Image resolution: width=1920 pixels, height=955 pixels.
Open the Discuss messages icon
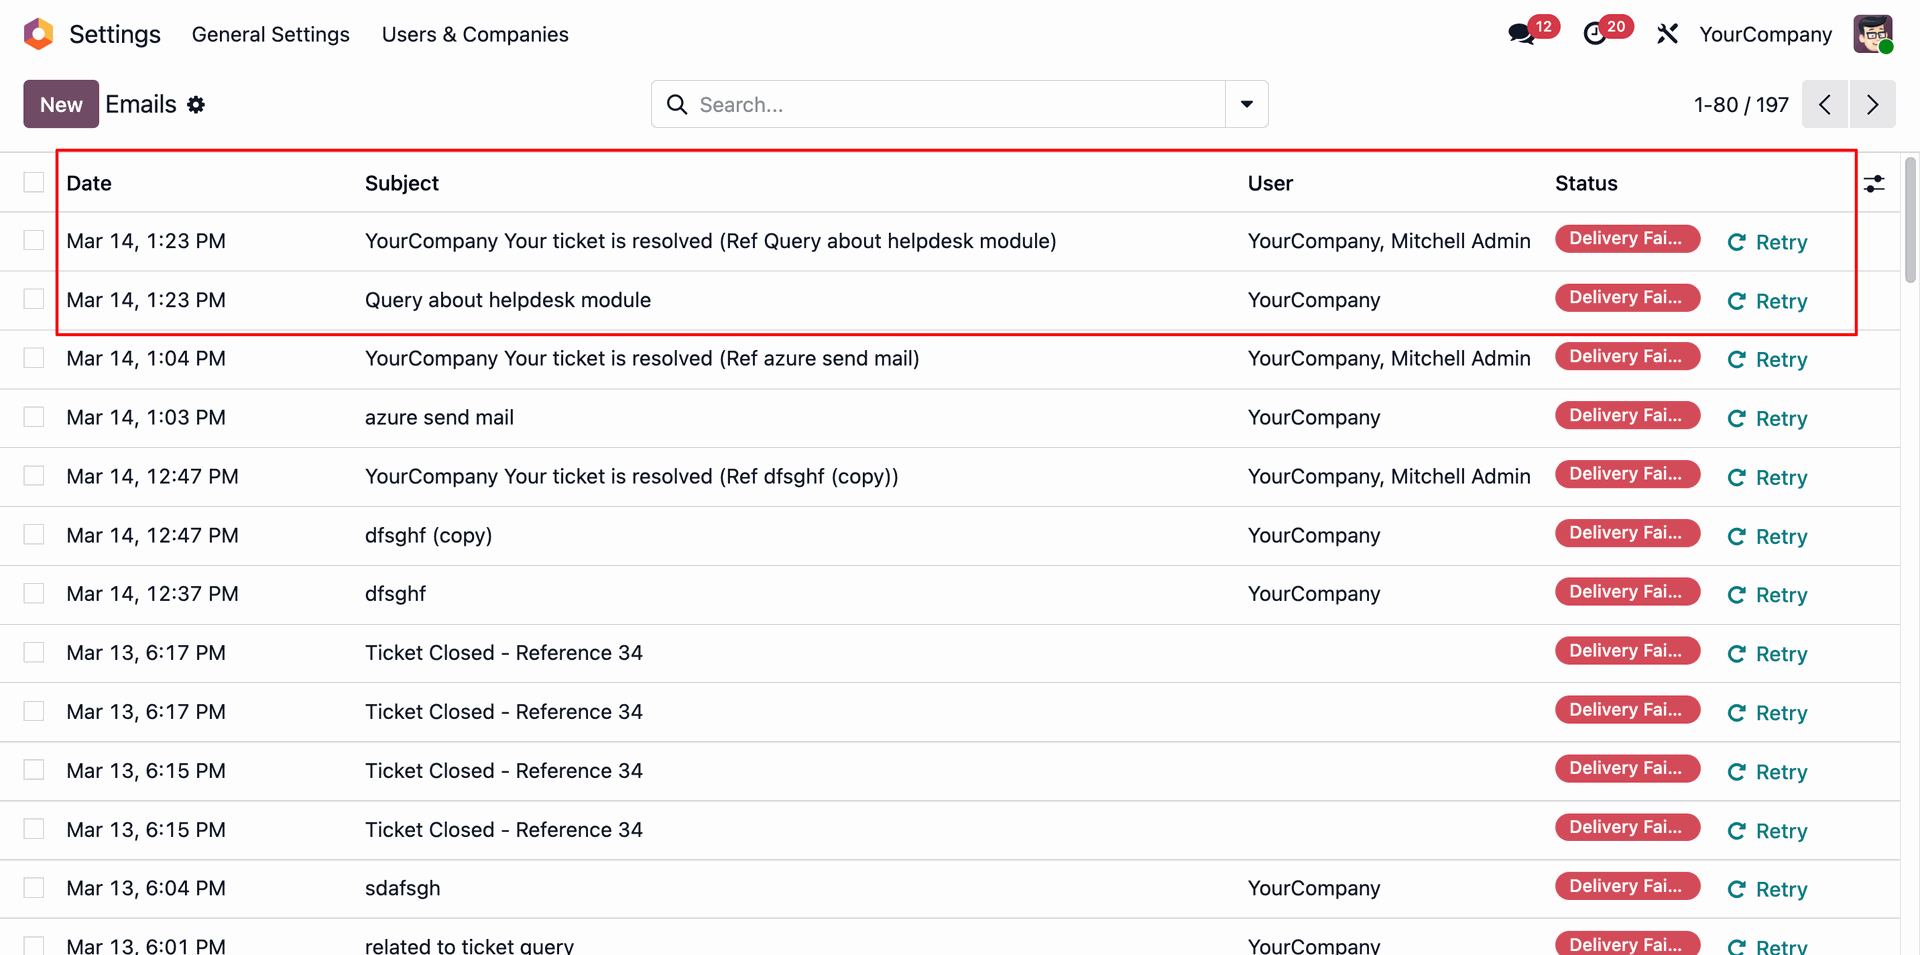coord(1522,34)
